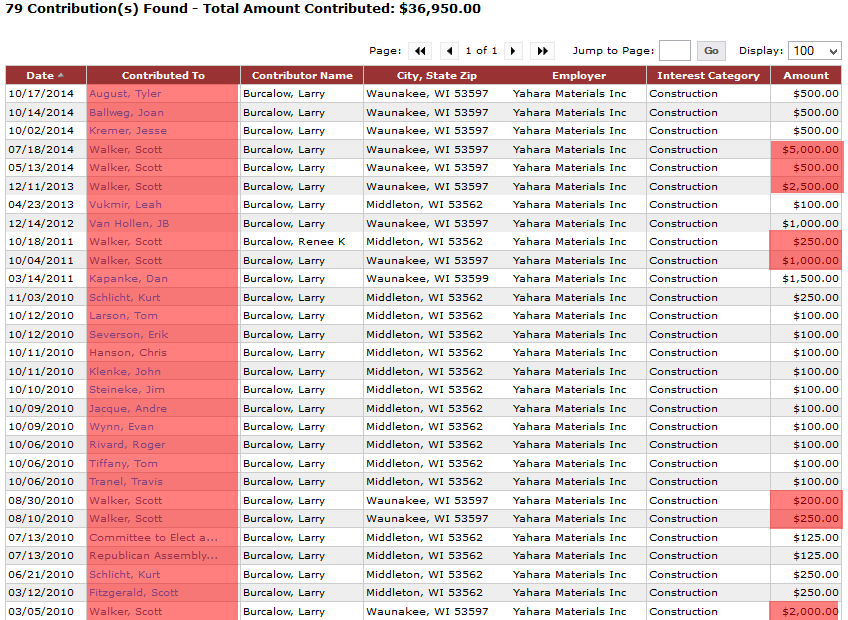Click the Jump to Page input field
Viewport: 848px width, 620px height.
point(674,51)
